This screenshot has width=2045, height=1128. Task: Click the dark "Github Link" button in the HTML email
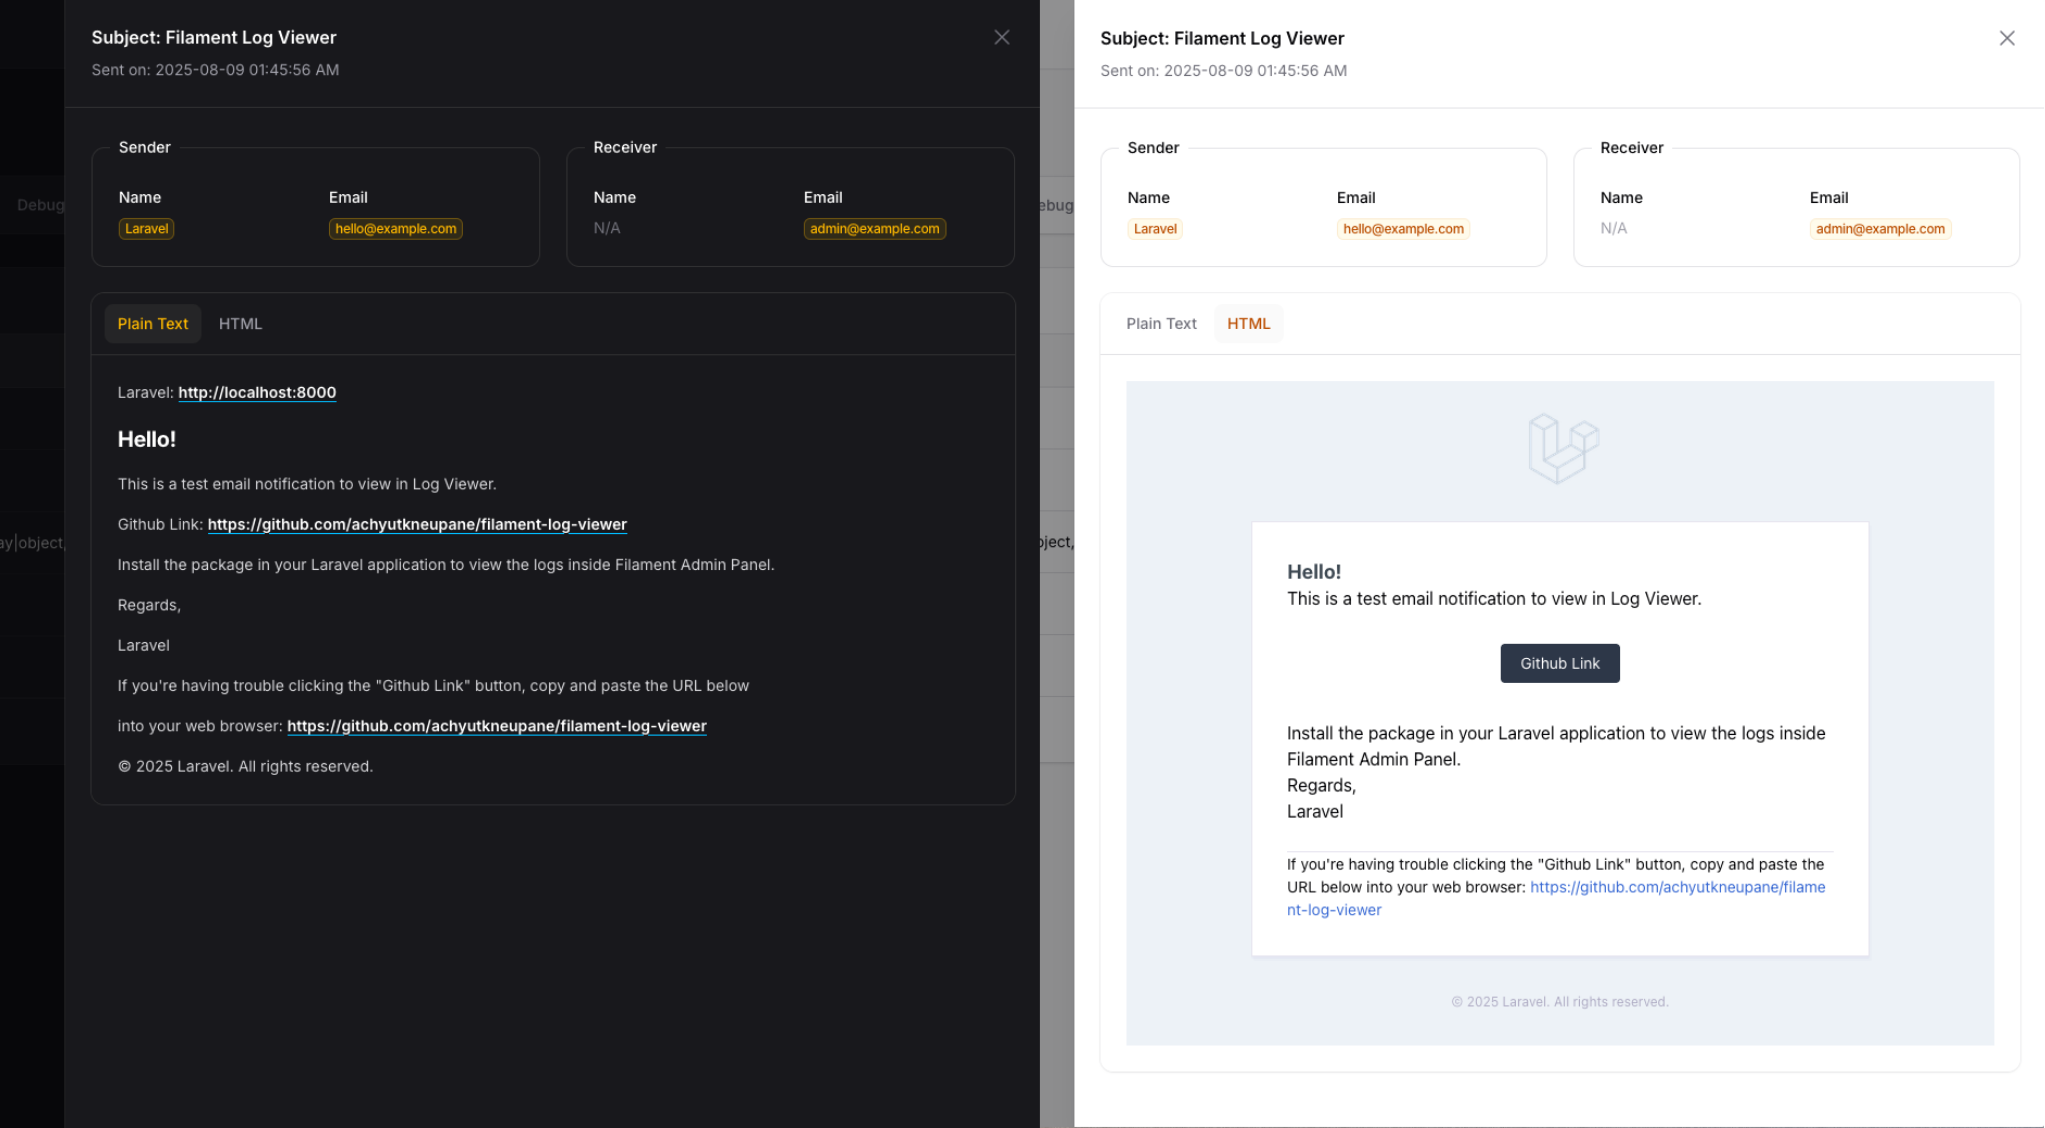(x=1560, y=663)
